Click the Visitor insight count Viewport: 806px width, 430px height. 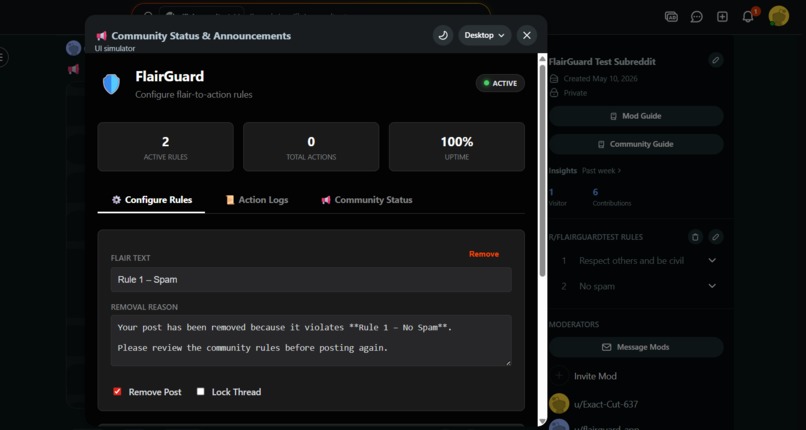click(551, 192)
